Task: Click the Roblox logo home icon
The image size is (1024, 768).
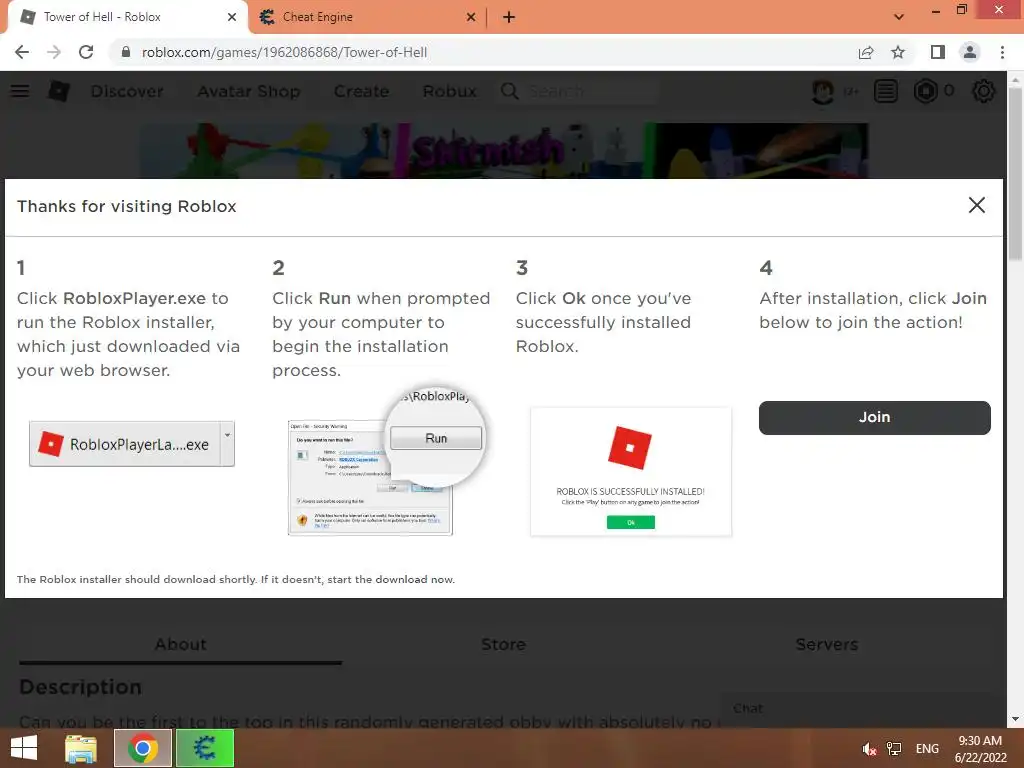Action: click(x=59, y=91)
